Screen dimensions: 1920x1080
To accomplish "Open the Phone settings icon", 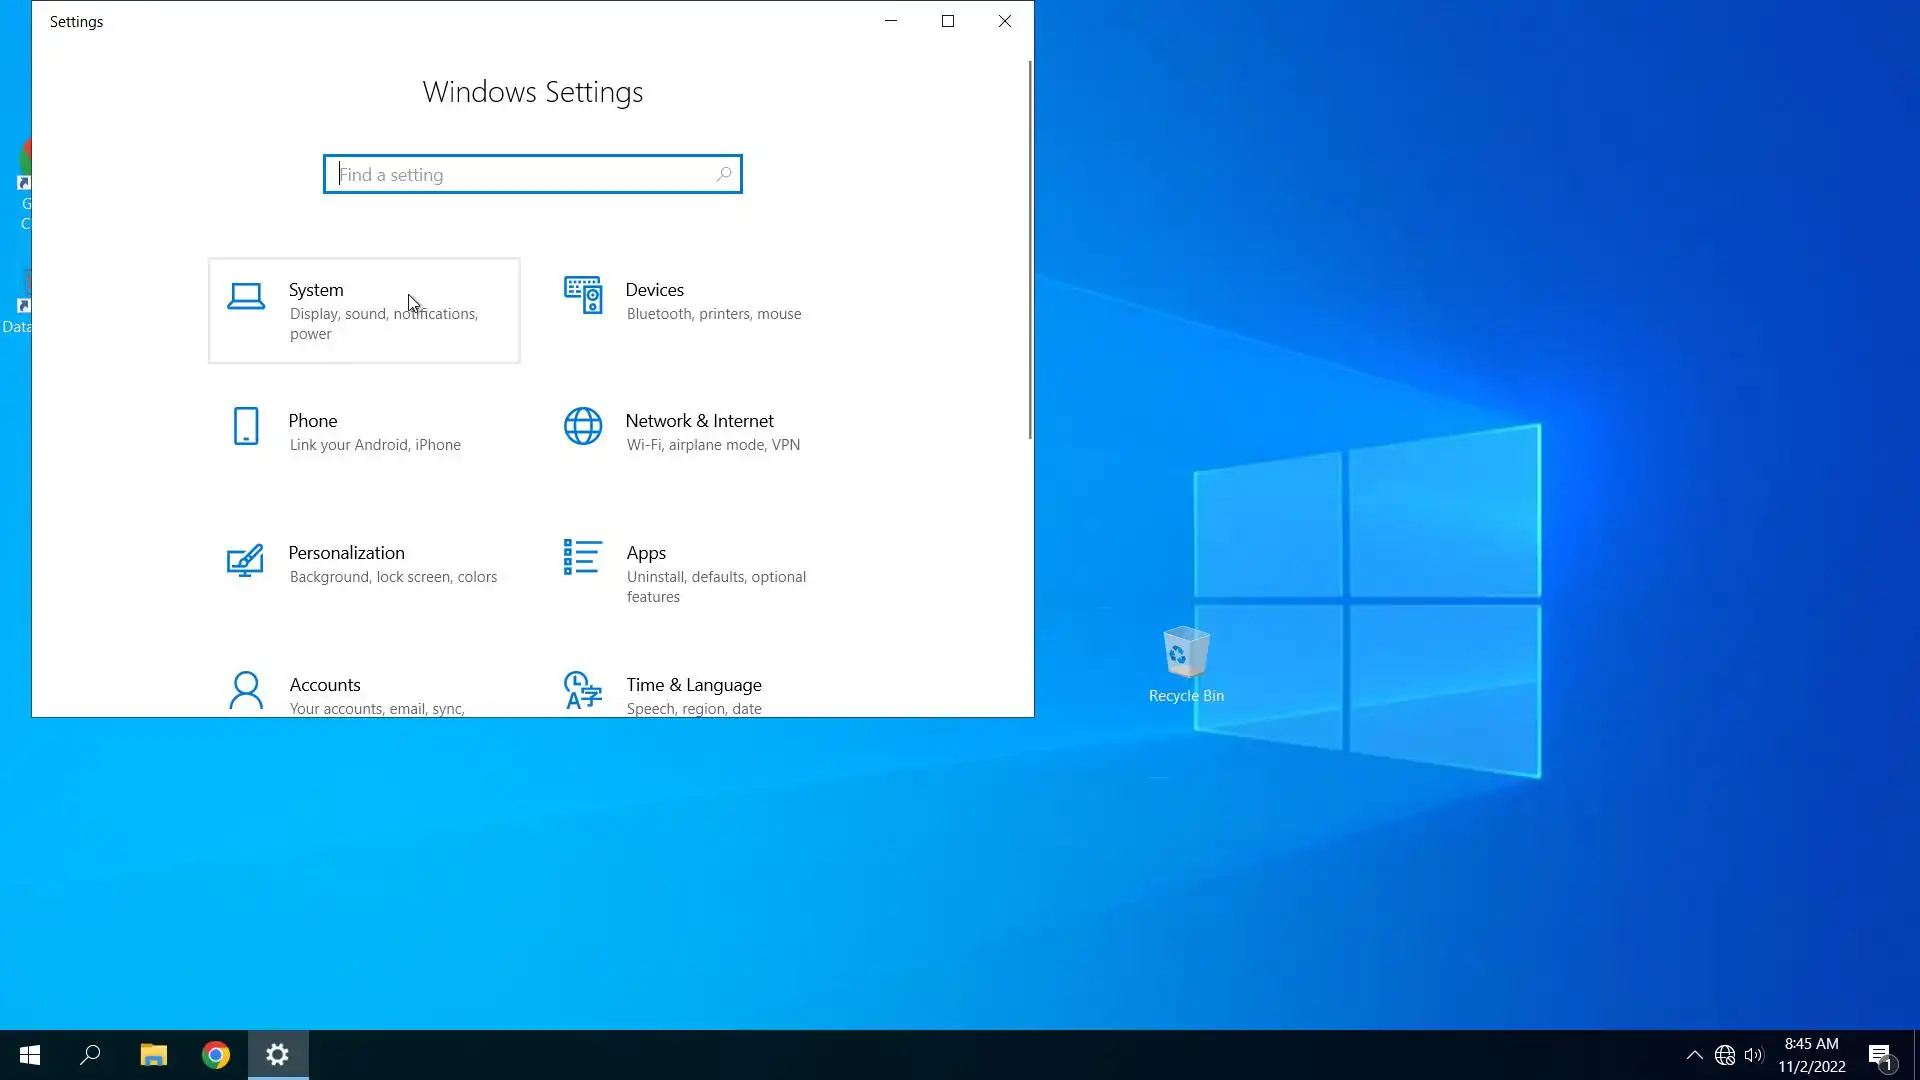I will pyautogui.click(x=246, y=427).
